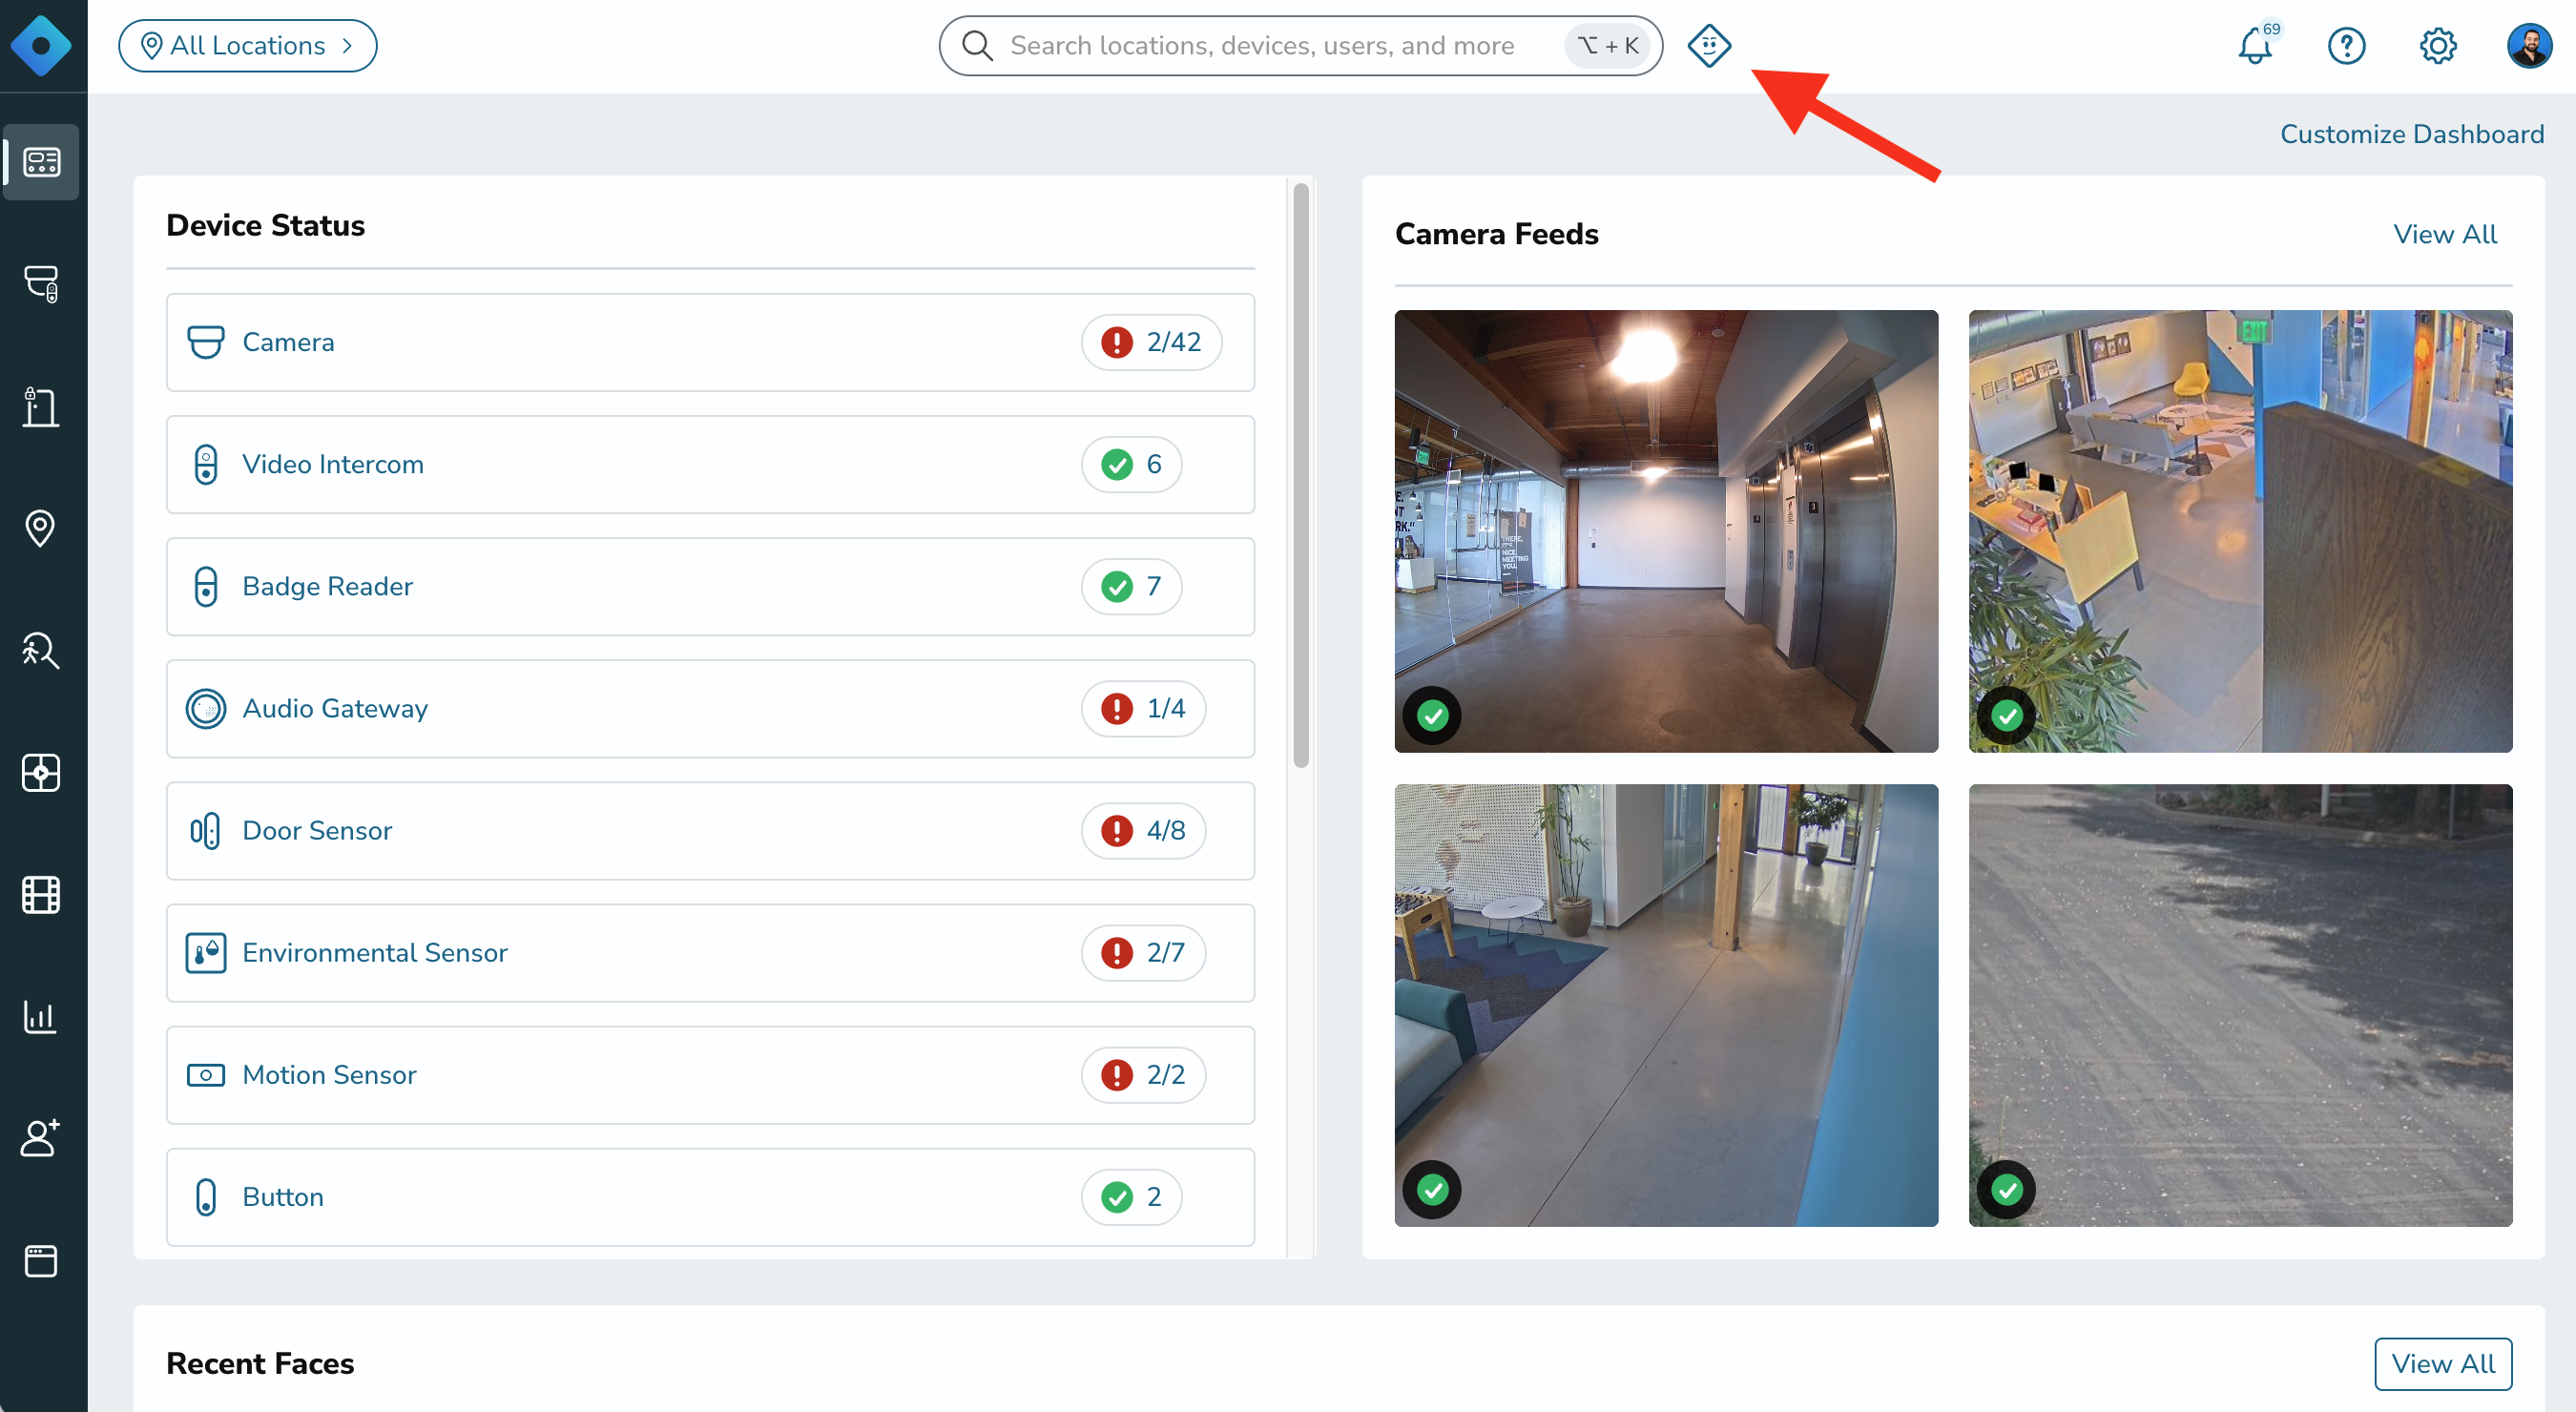The width and height of the screenshot is (2576, 1412).
Task: Select the dashboard icon in sidebar
Action: pyautogui.click(x=41, y=162)
